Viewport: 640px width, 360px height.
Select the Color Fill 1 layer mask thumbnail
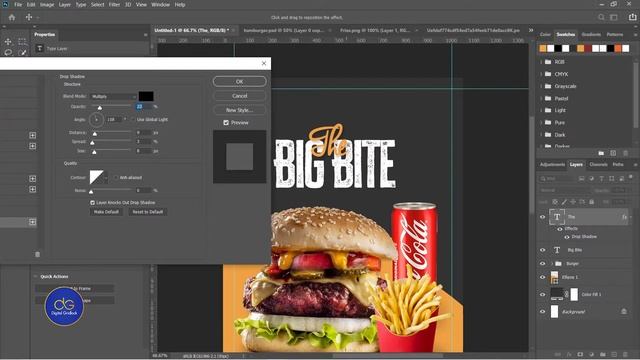pyautogui.click(x=574, y=294)
